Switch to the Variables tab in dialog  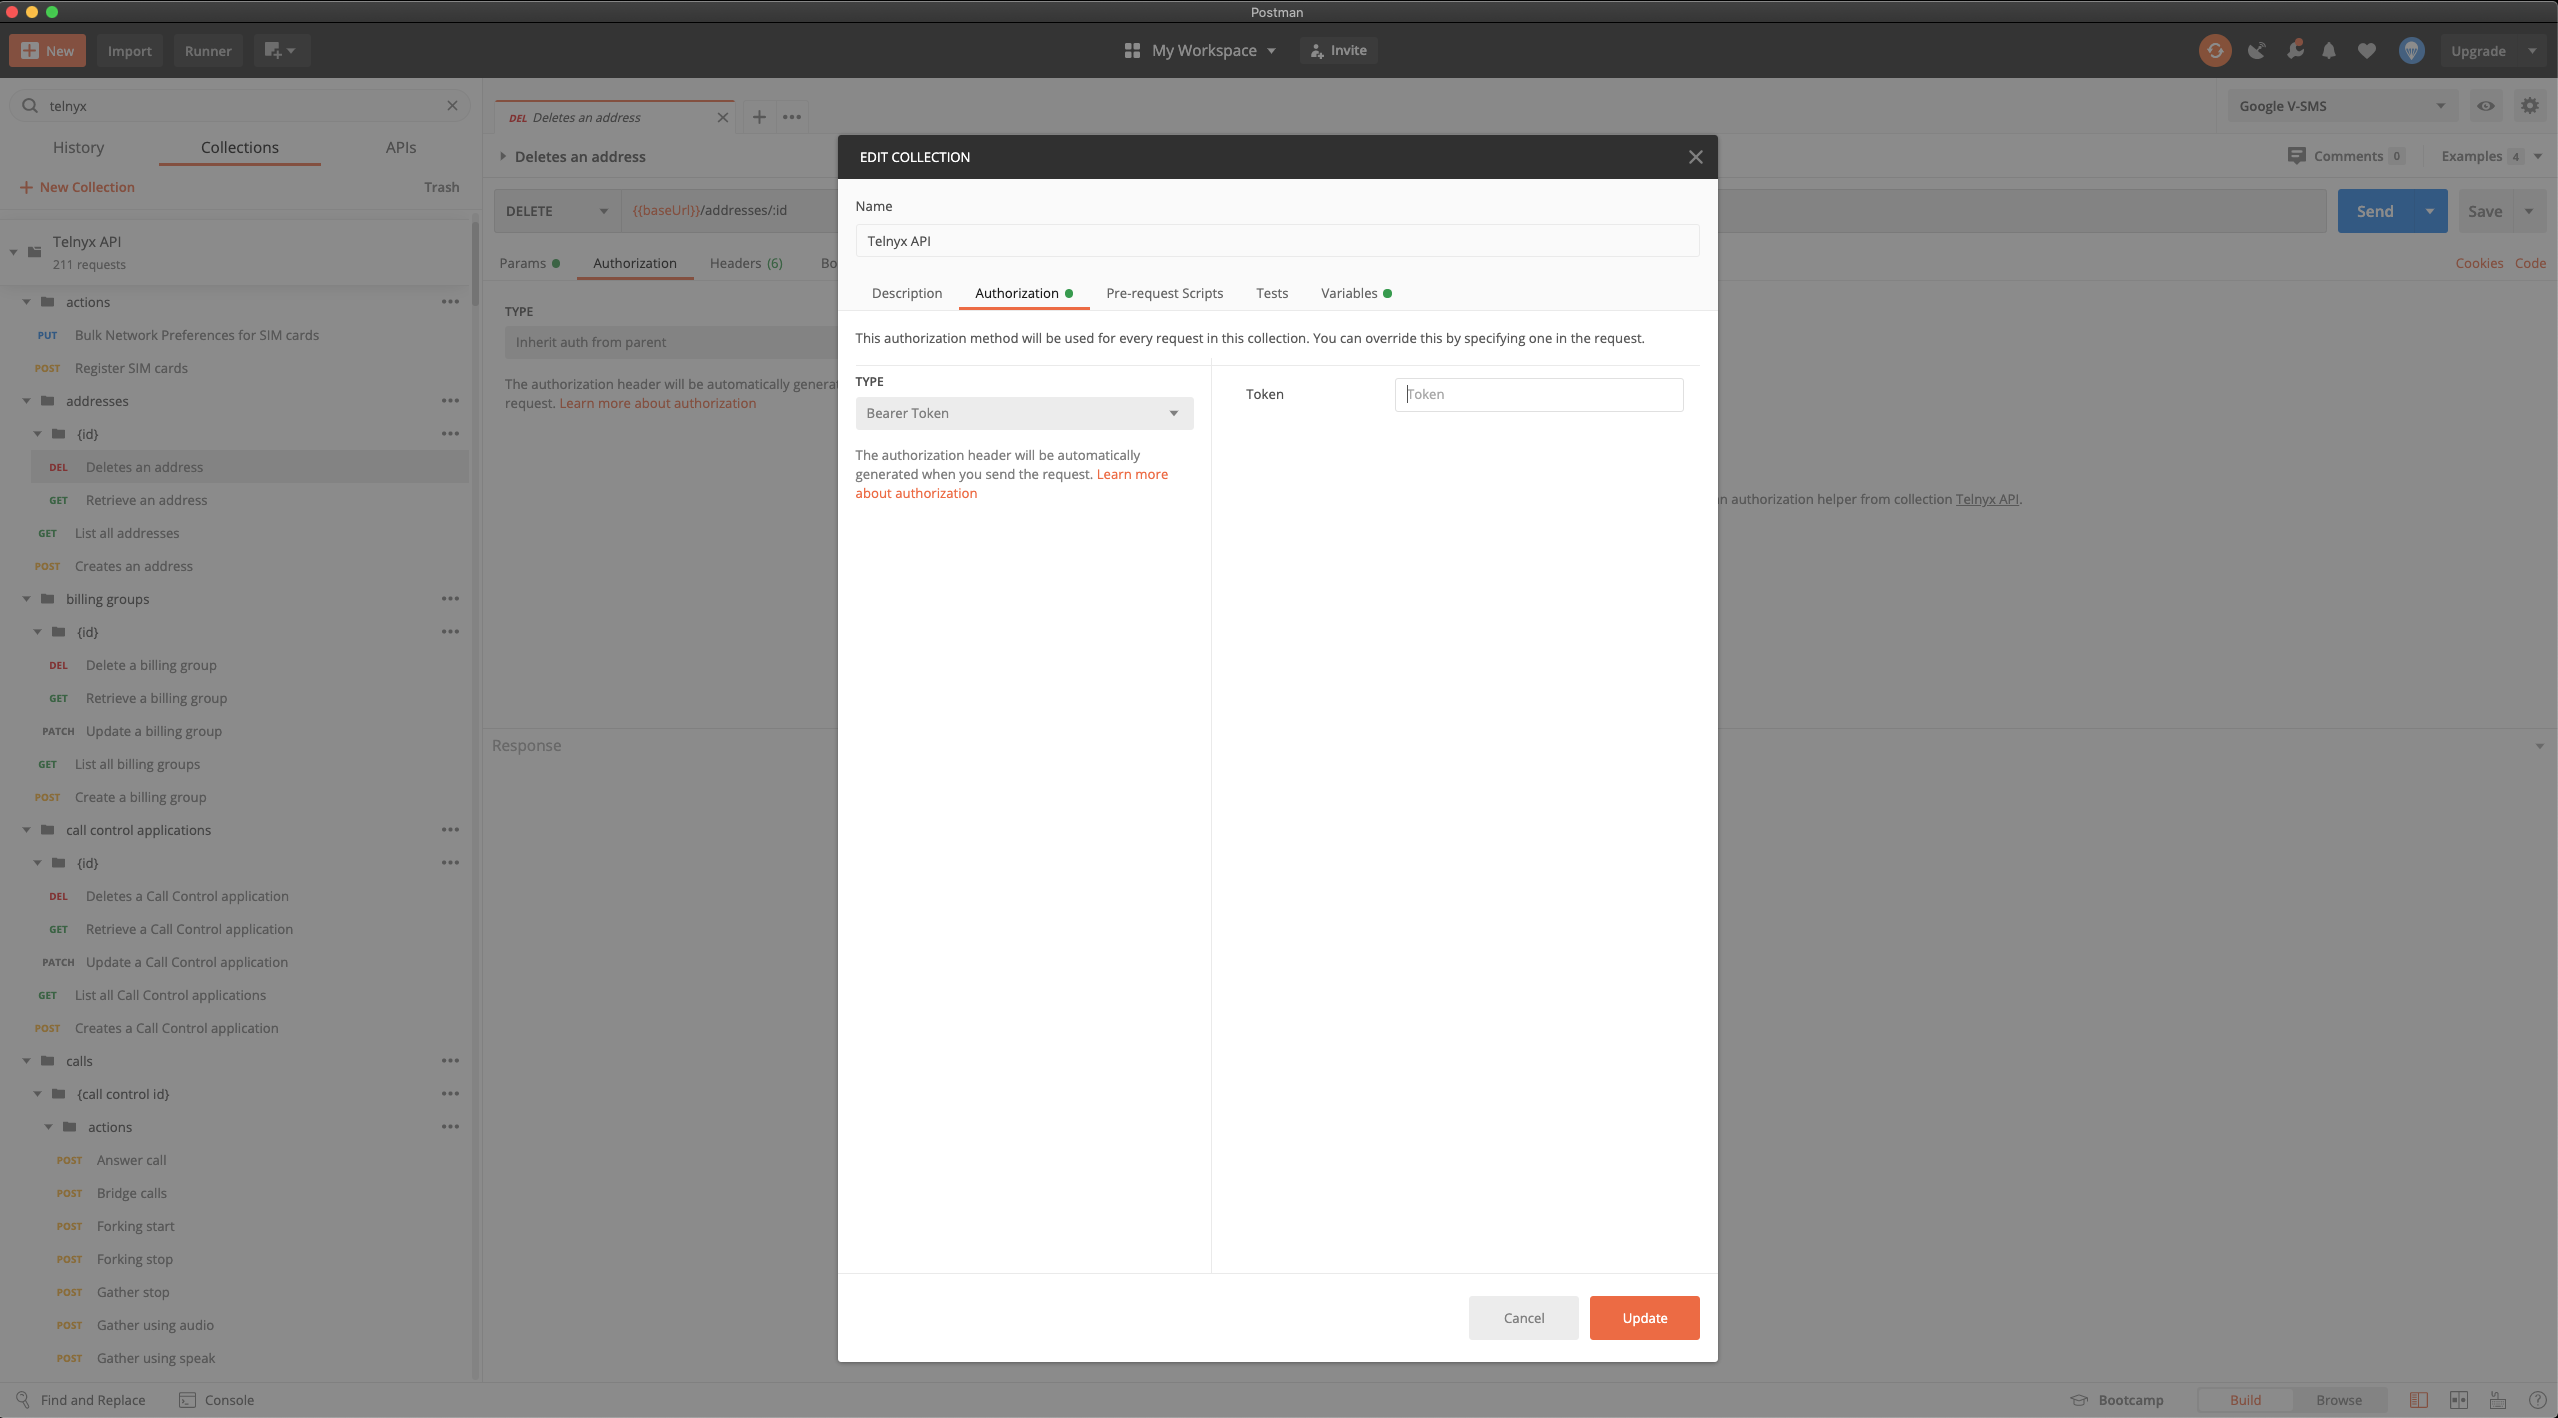click(x=1356, y=293)
